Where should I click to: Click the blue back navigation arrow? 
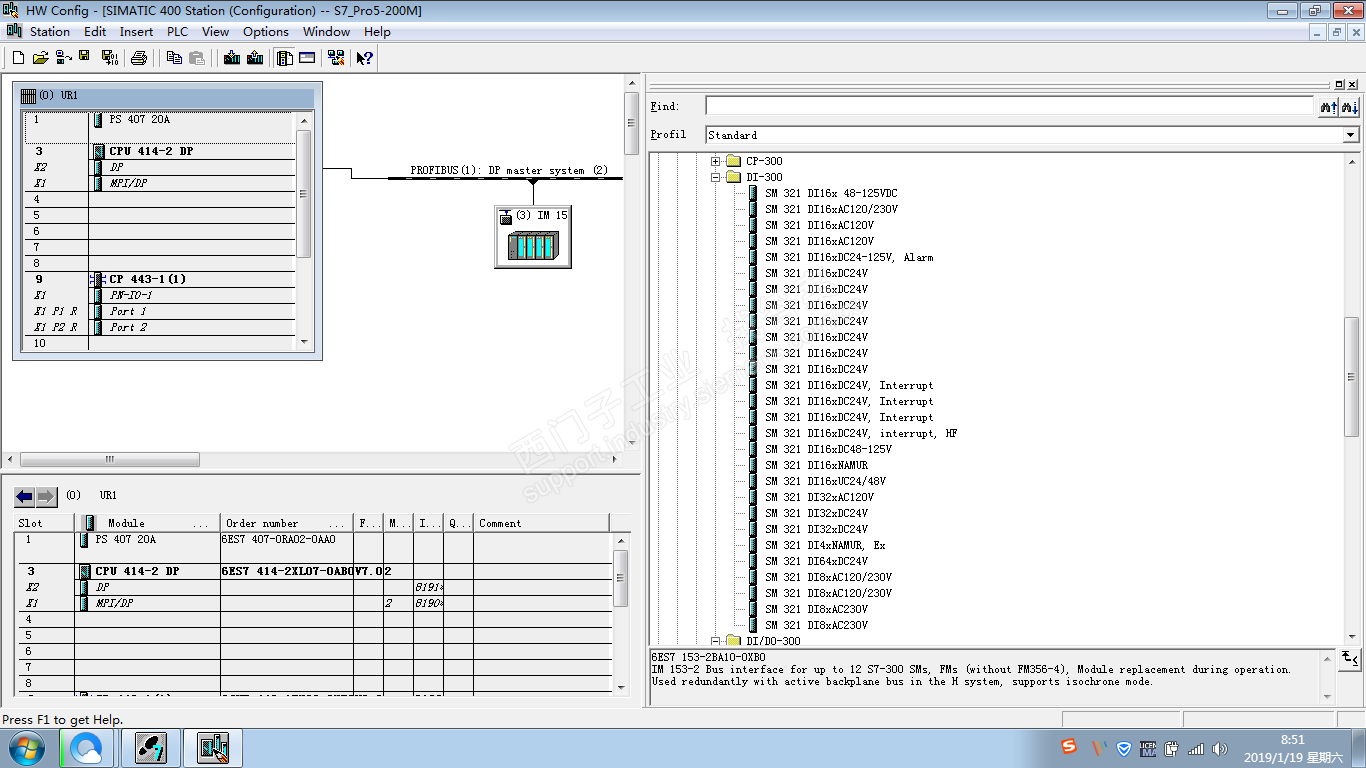click(x=25, y=496)
